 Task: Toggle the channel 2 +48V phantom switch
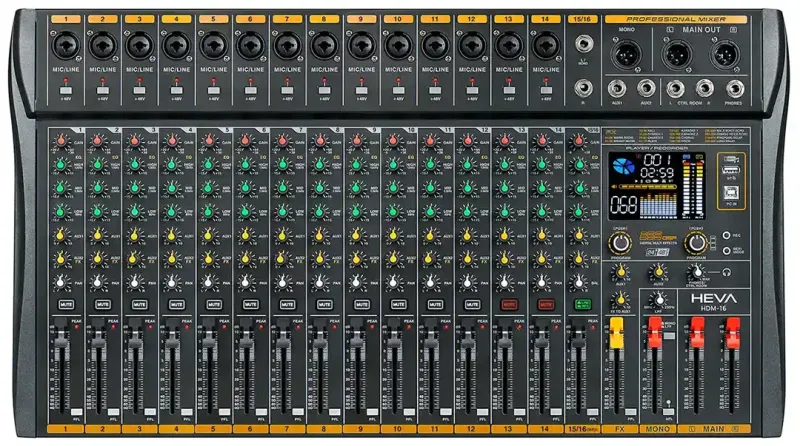coord(103,90)
